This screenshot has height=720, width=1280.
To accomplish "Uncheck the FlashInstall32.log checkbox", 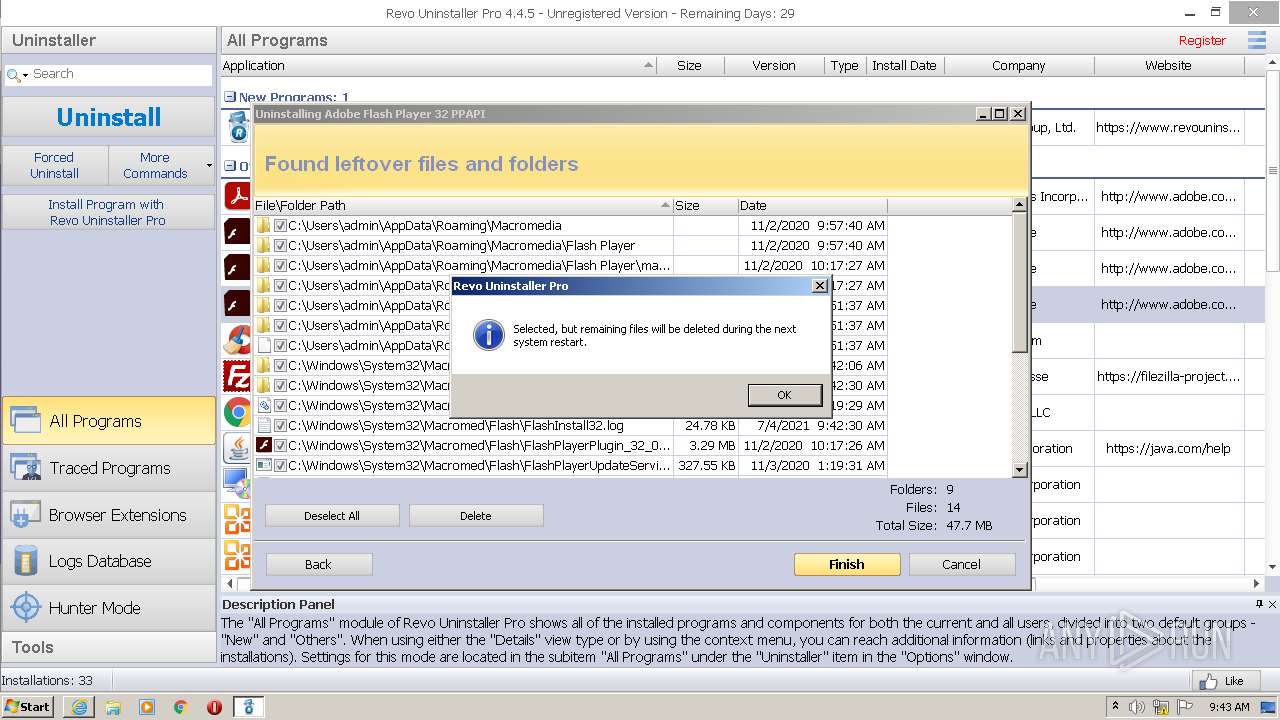I will pyautogui.click(x=280, y=426).
